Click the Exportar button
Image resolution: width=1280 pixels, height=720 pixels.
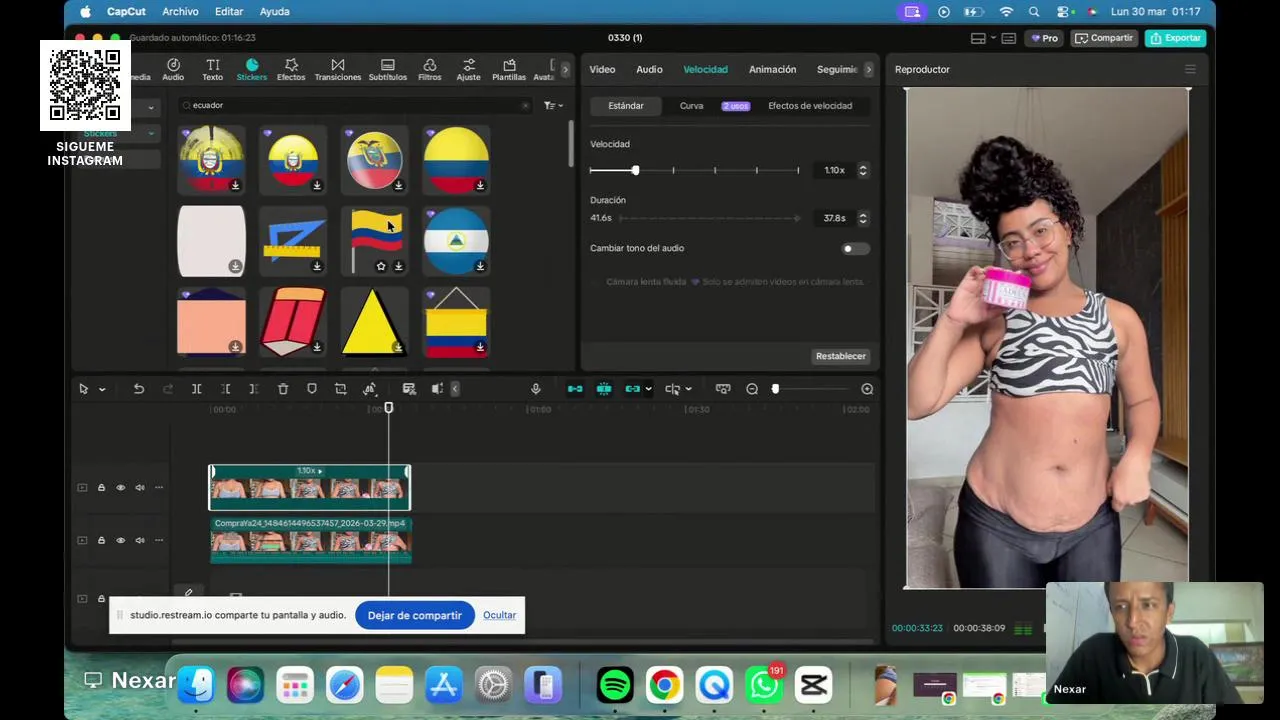click(1176, 38)
